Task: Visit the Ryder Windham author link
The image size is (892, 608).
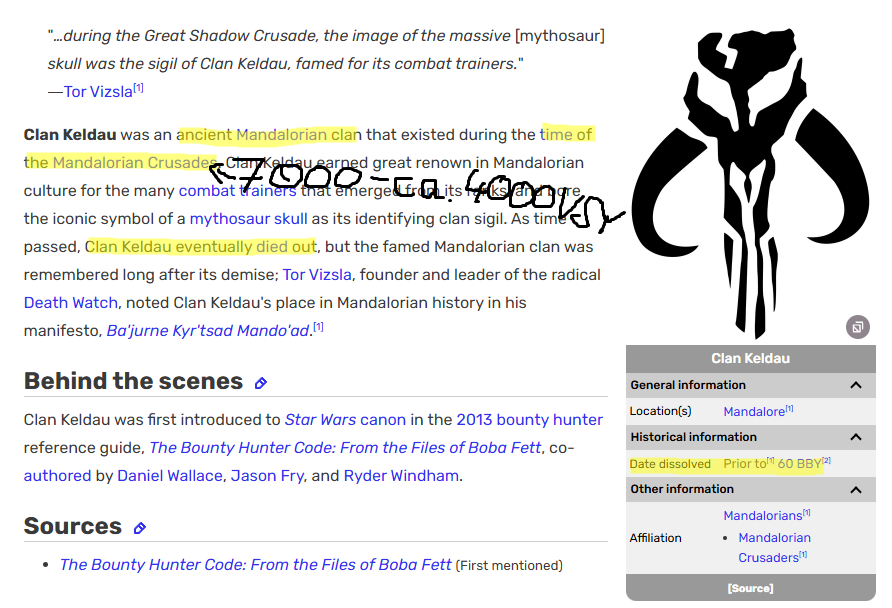Action: point(401,475)
